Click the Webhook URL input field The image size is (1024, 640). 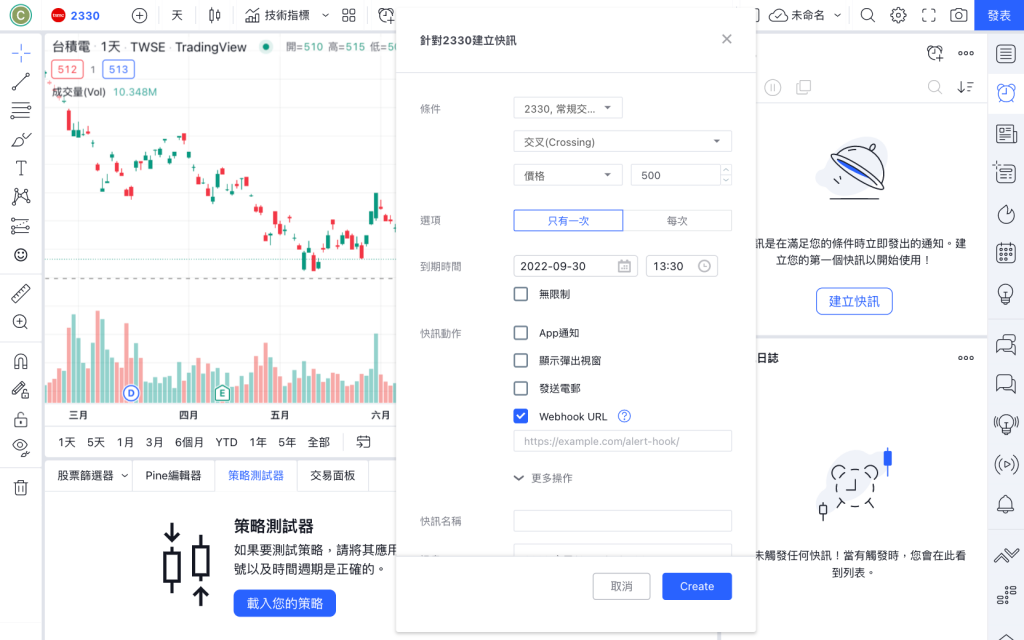(x=622, y=441)
